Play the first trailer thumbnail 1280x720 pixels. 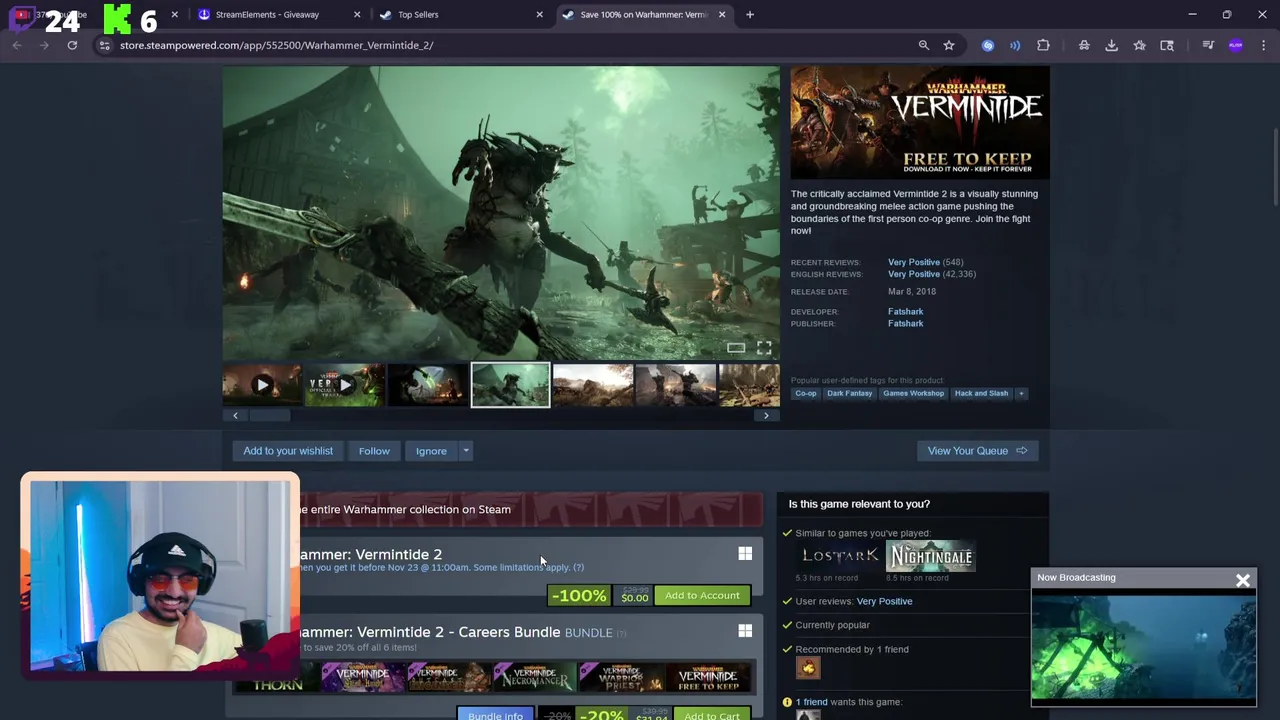pyautogui.click(x=262, y=385)
